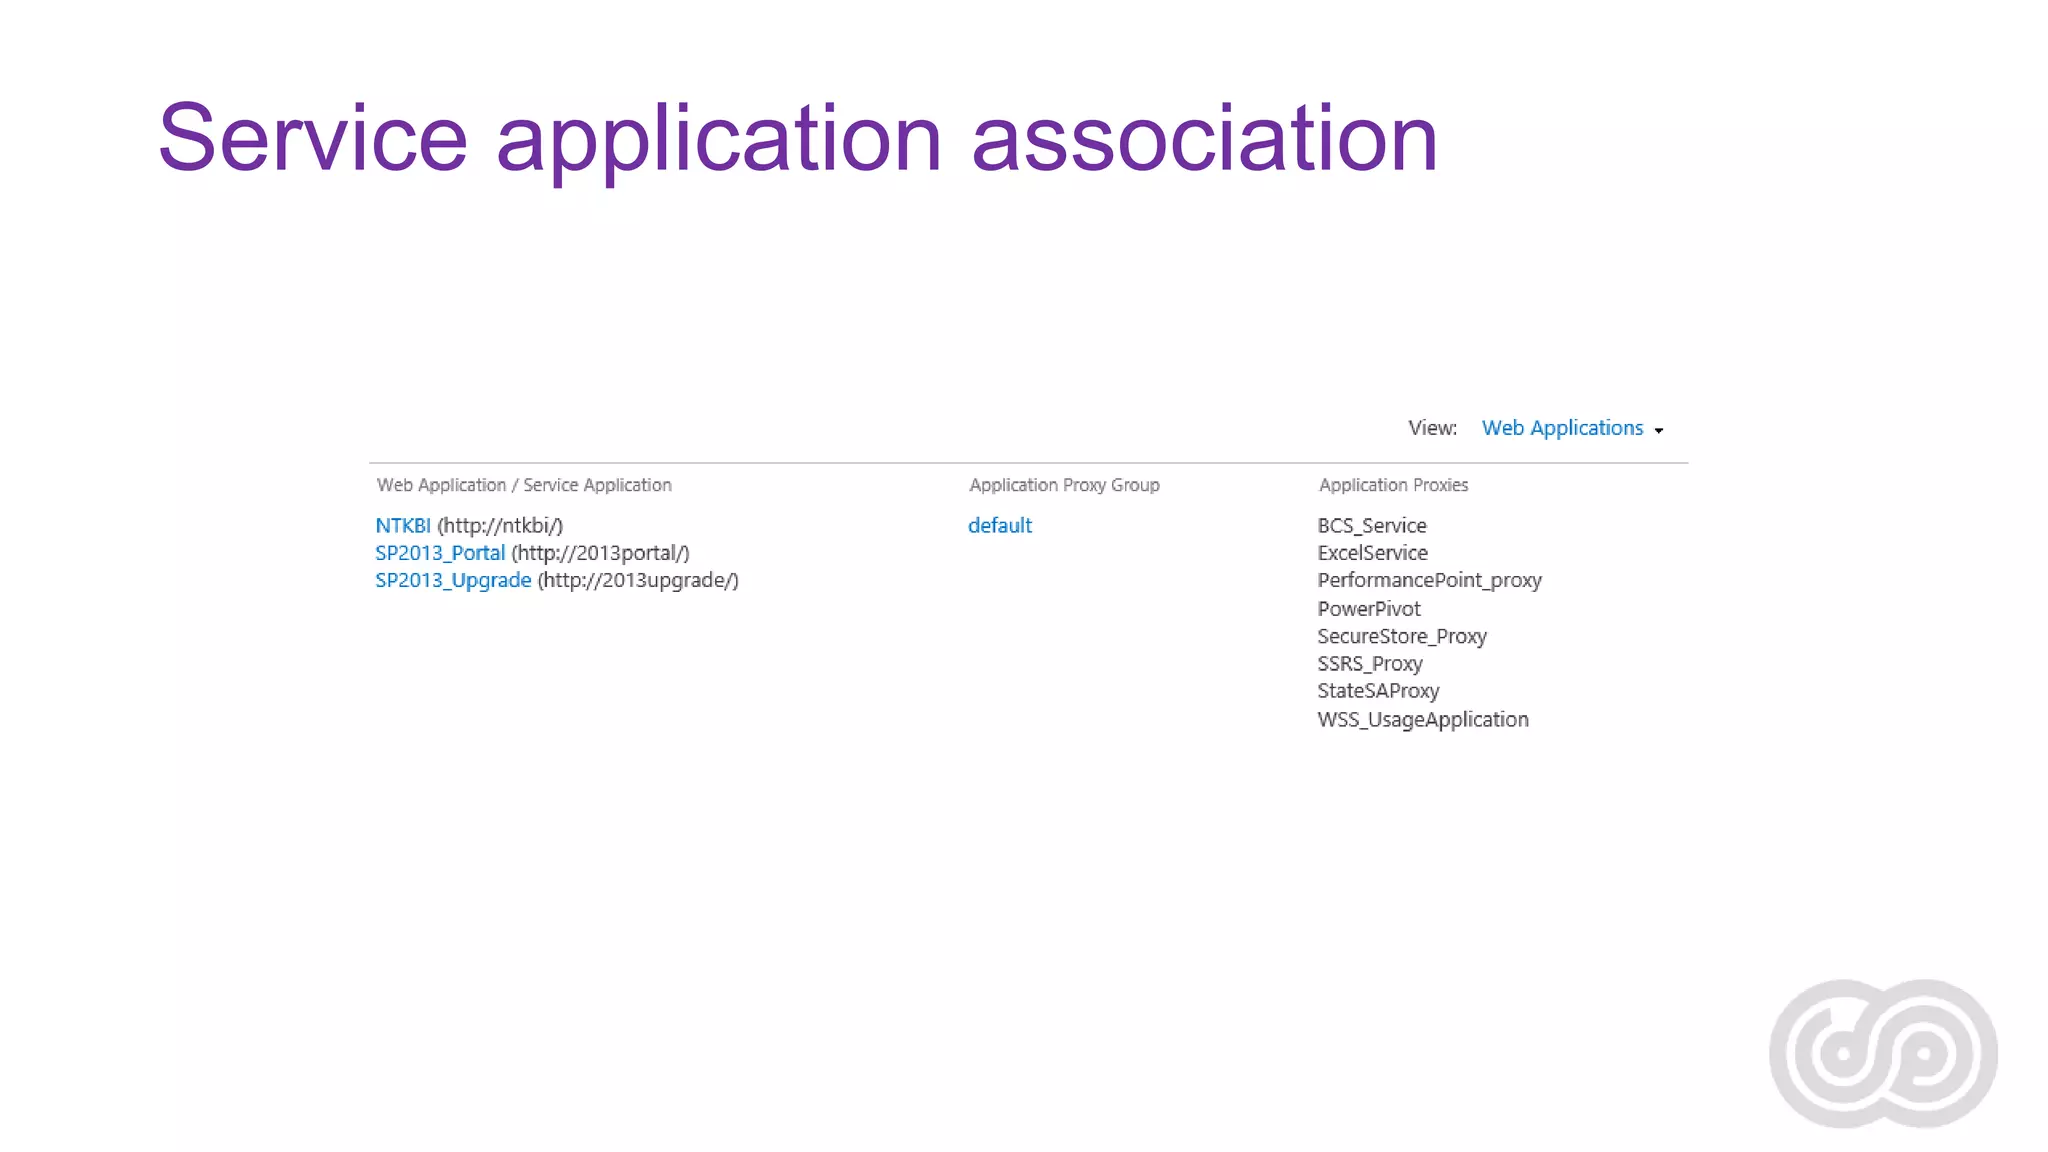Click the (http://2013portal/) URL text
Viewport: 2048px width, 1152px height.
[x=600, y=553]
